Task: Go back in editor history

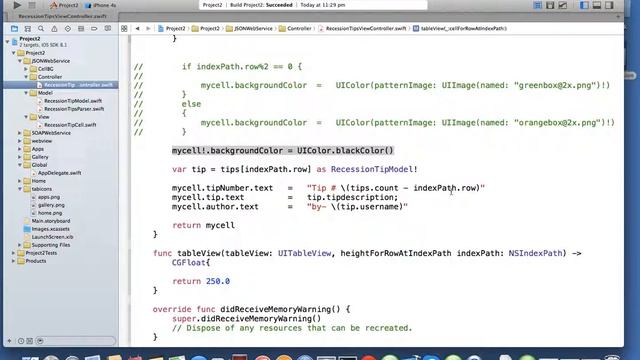Action: 138,29
